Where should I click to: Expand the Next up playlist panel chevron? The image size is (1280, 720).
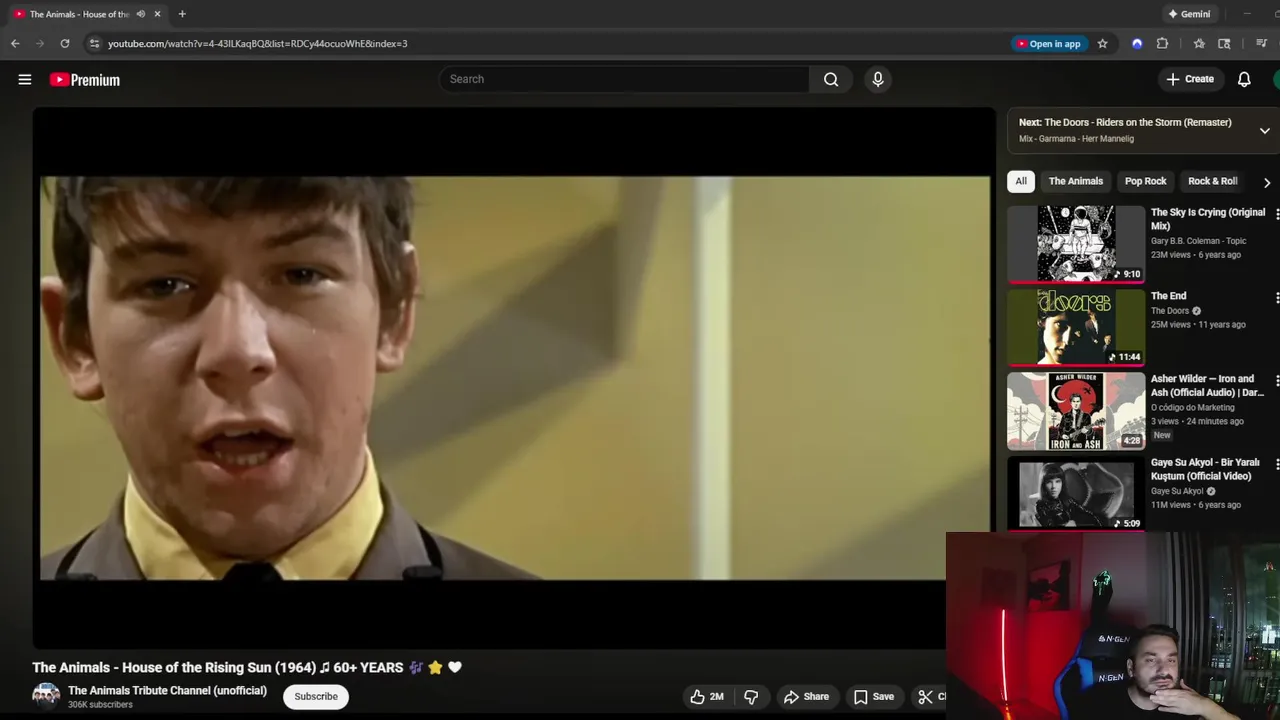click(1264, 131)
